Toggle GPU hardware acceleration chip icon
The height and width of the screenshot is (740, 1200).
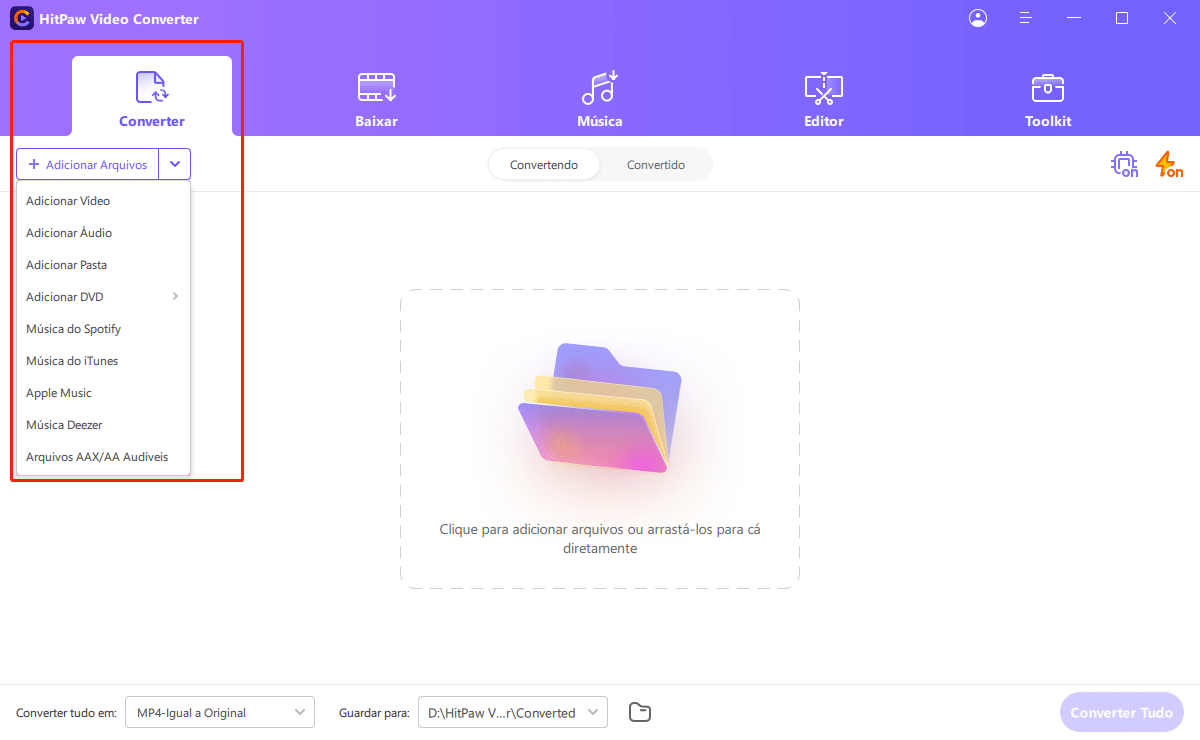[1125, 165]
